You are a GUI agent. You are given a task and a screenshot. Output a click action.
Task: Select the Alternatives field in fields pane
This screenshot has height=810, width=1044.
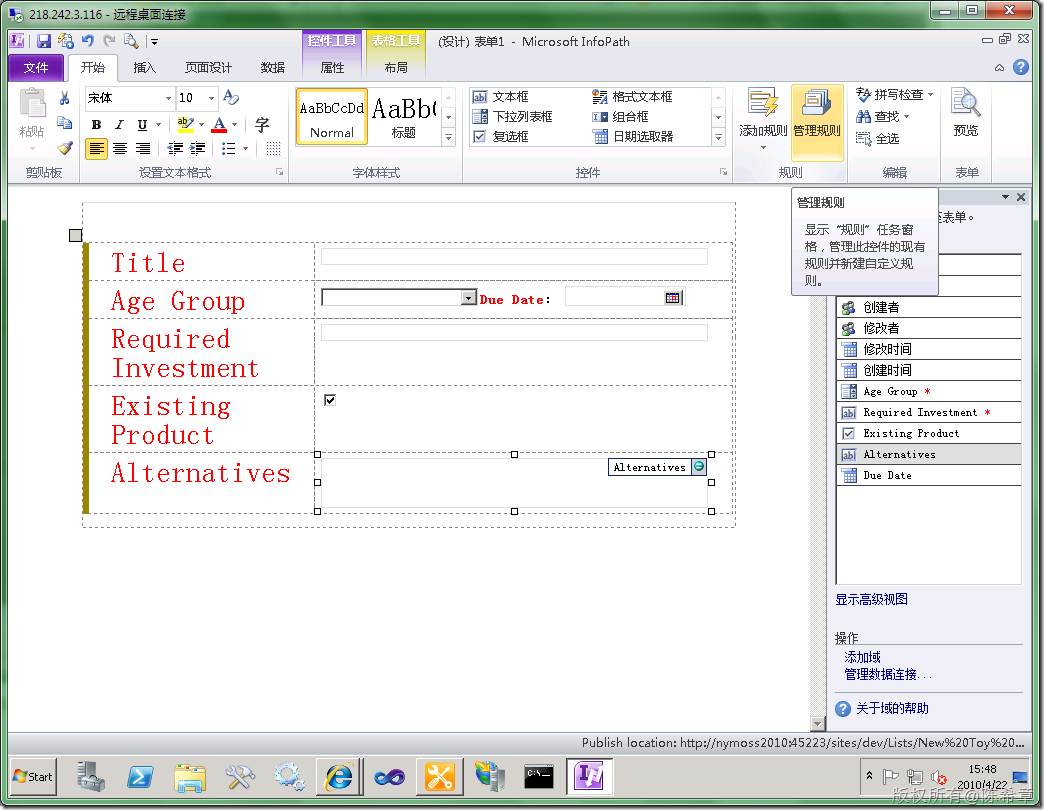click(x=929, y=455)
